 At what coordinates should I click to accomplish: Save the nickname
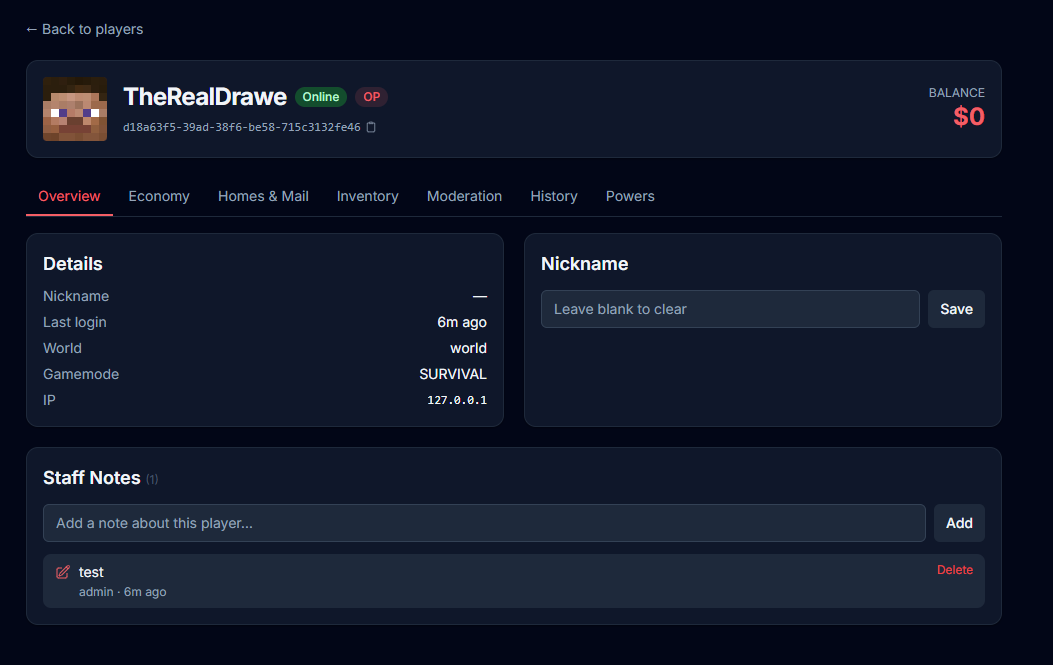coord(956,309)
